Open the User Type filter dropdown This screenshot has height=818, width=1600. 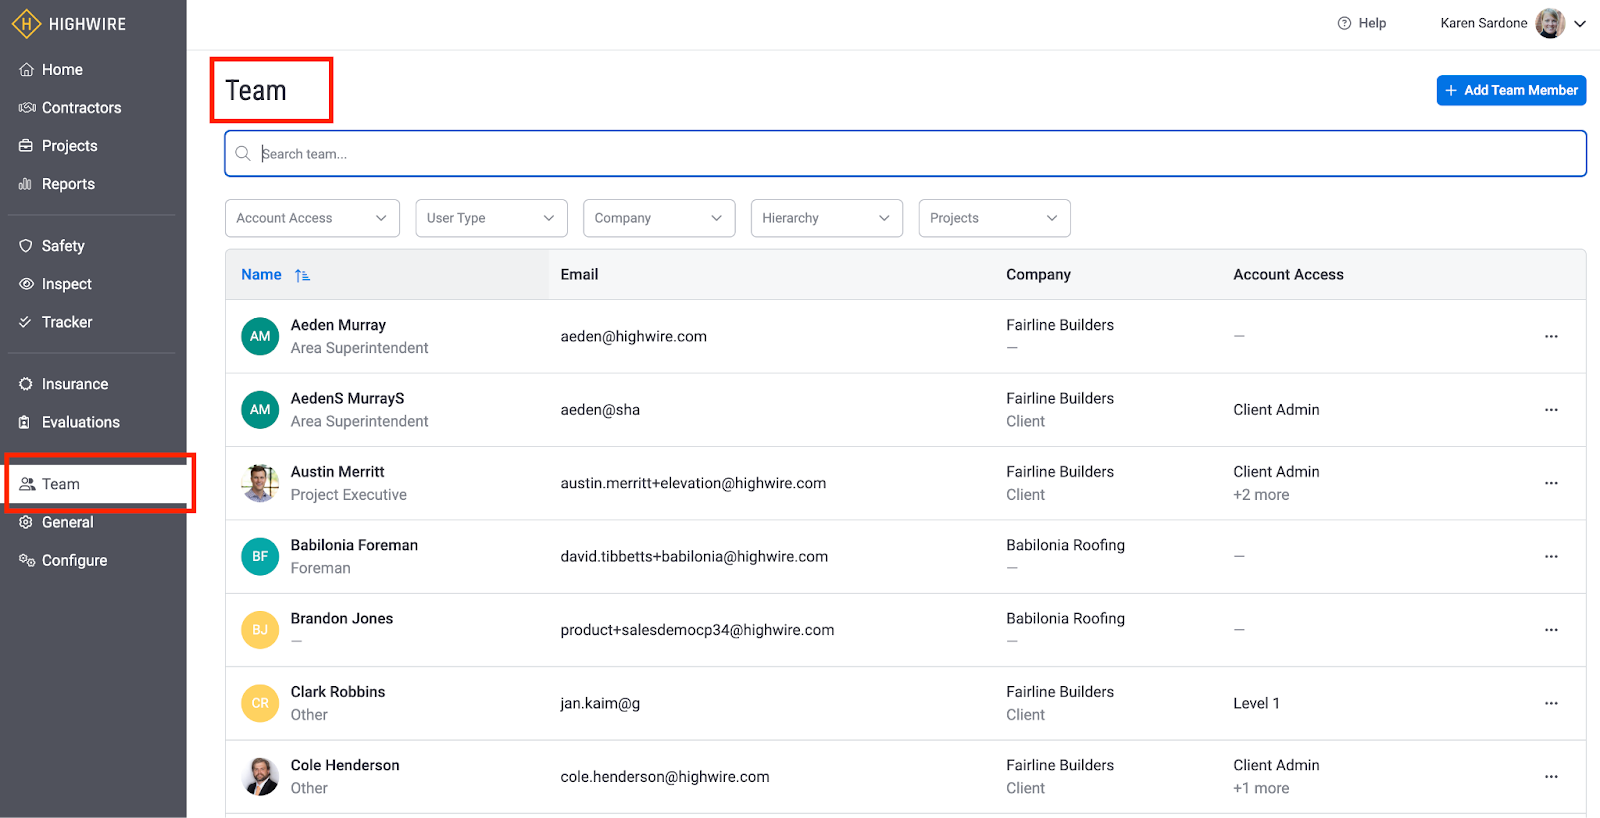point(491,218)
